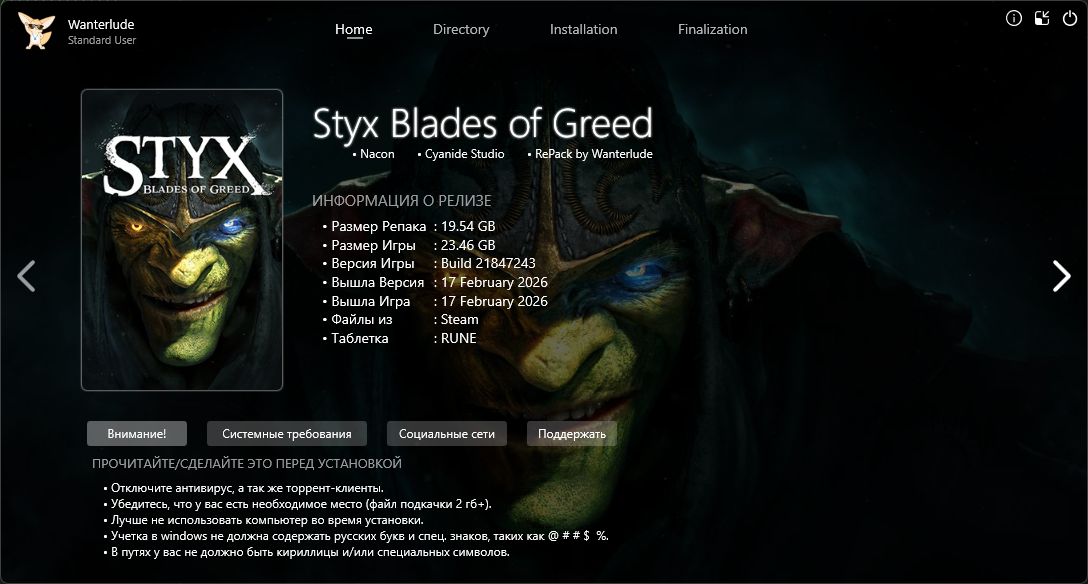The width and height of the screenshot is (1088, 584).
Task: Open the Directory tab
Action: click(x=461, y=29)
